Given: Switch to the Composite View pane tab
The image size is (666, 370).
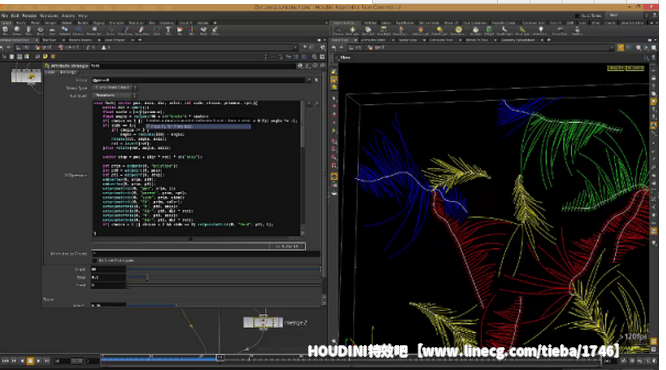Looking at the screenshot, I should [441, 40].
